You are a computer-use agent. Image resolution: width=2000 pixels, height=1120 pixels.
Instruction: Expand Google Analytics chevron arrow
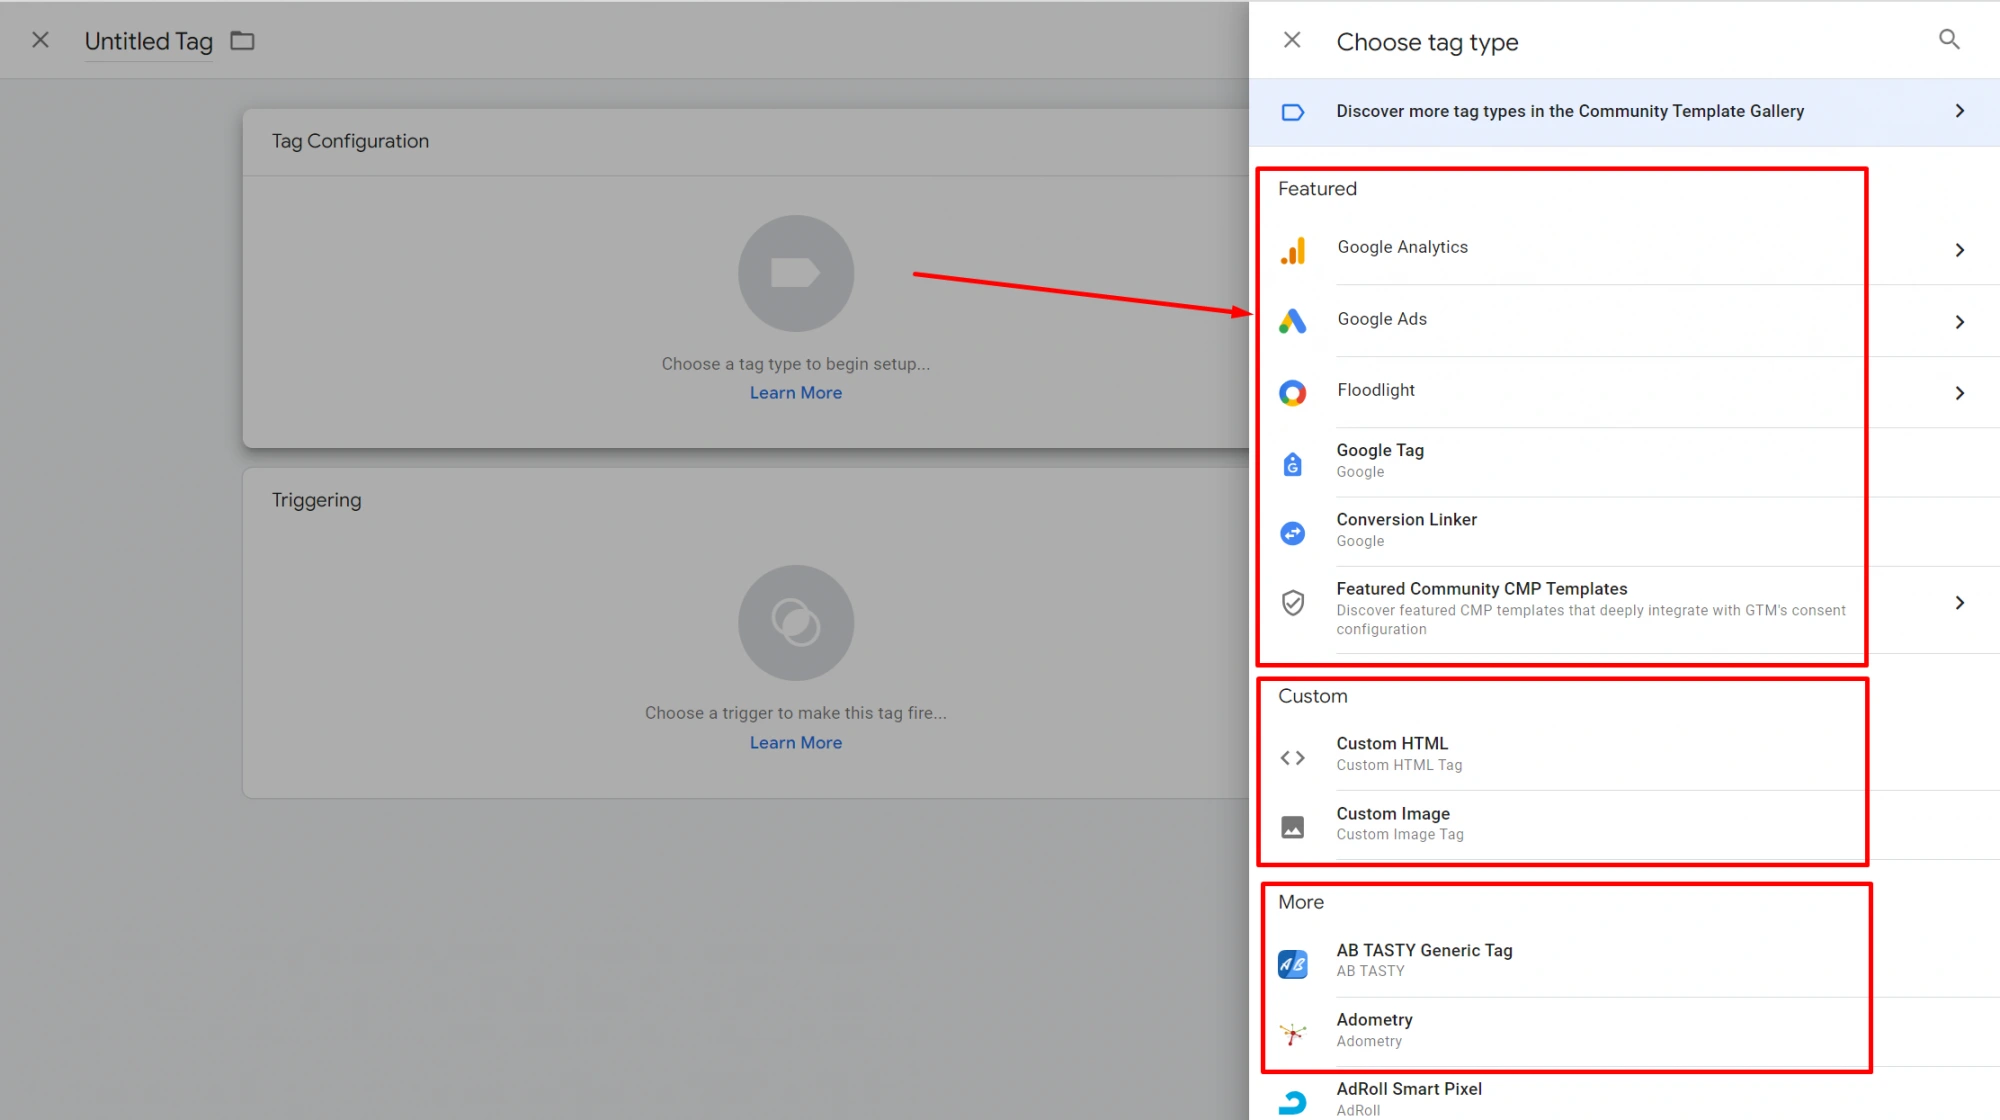(x=1959, y=250)
